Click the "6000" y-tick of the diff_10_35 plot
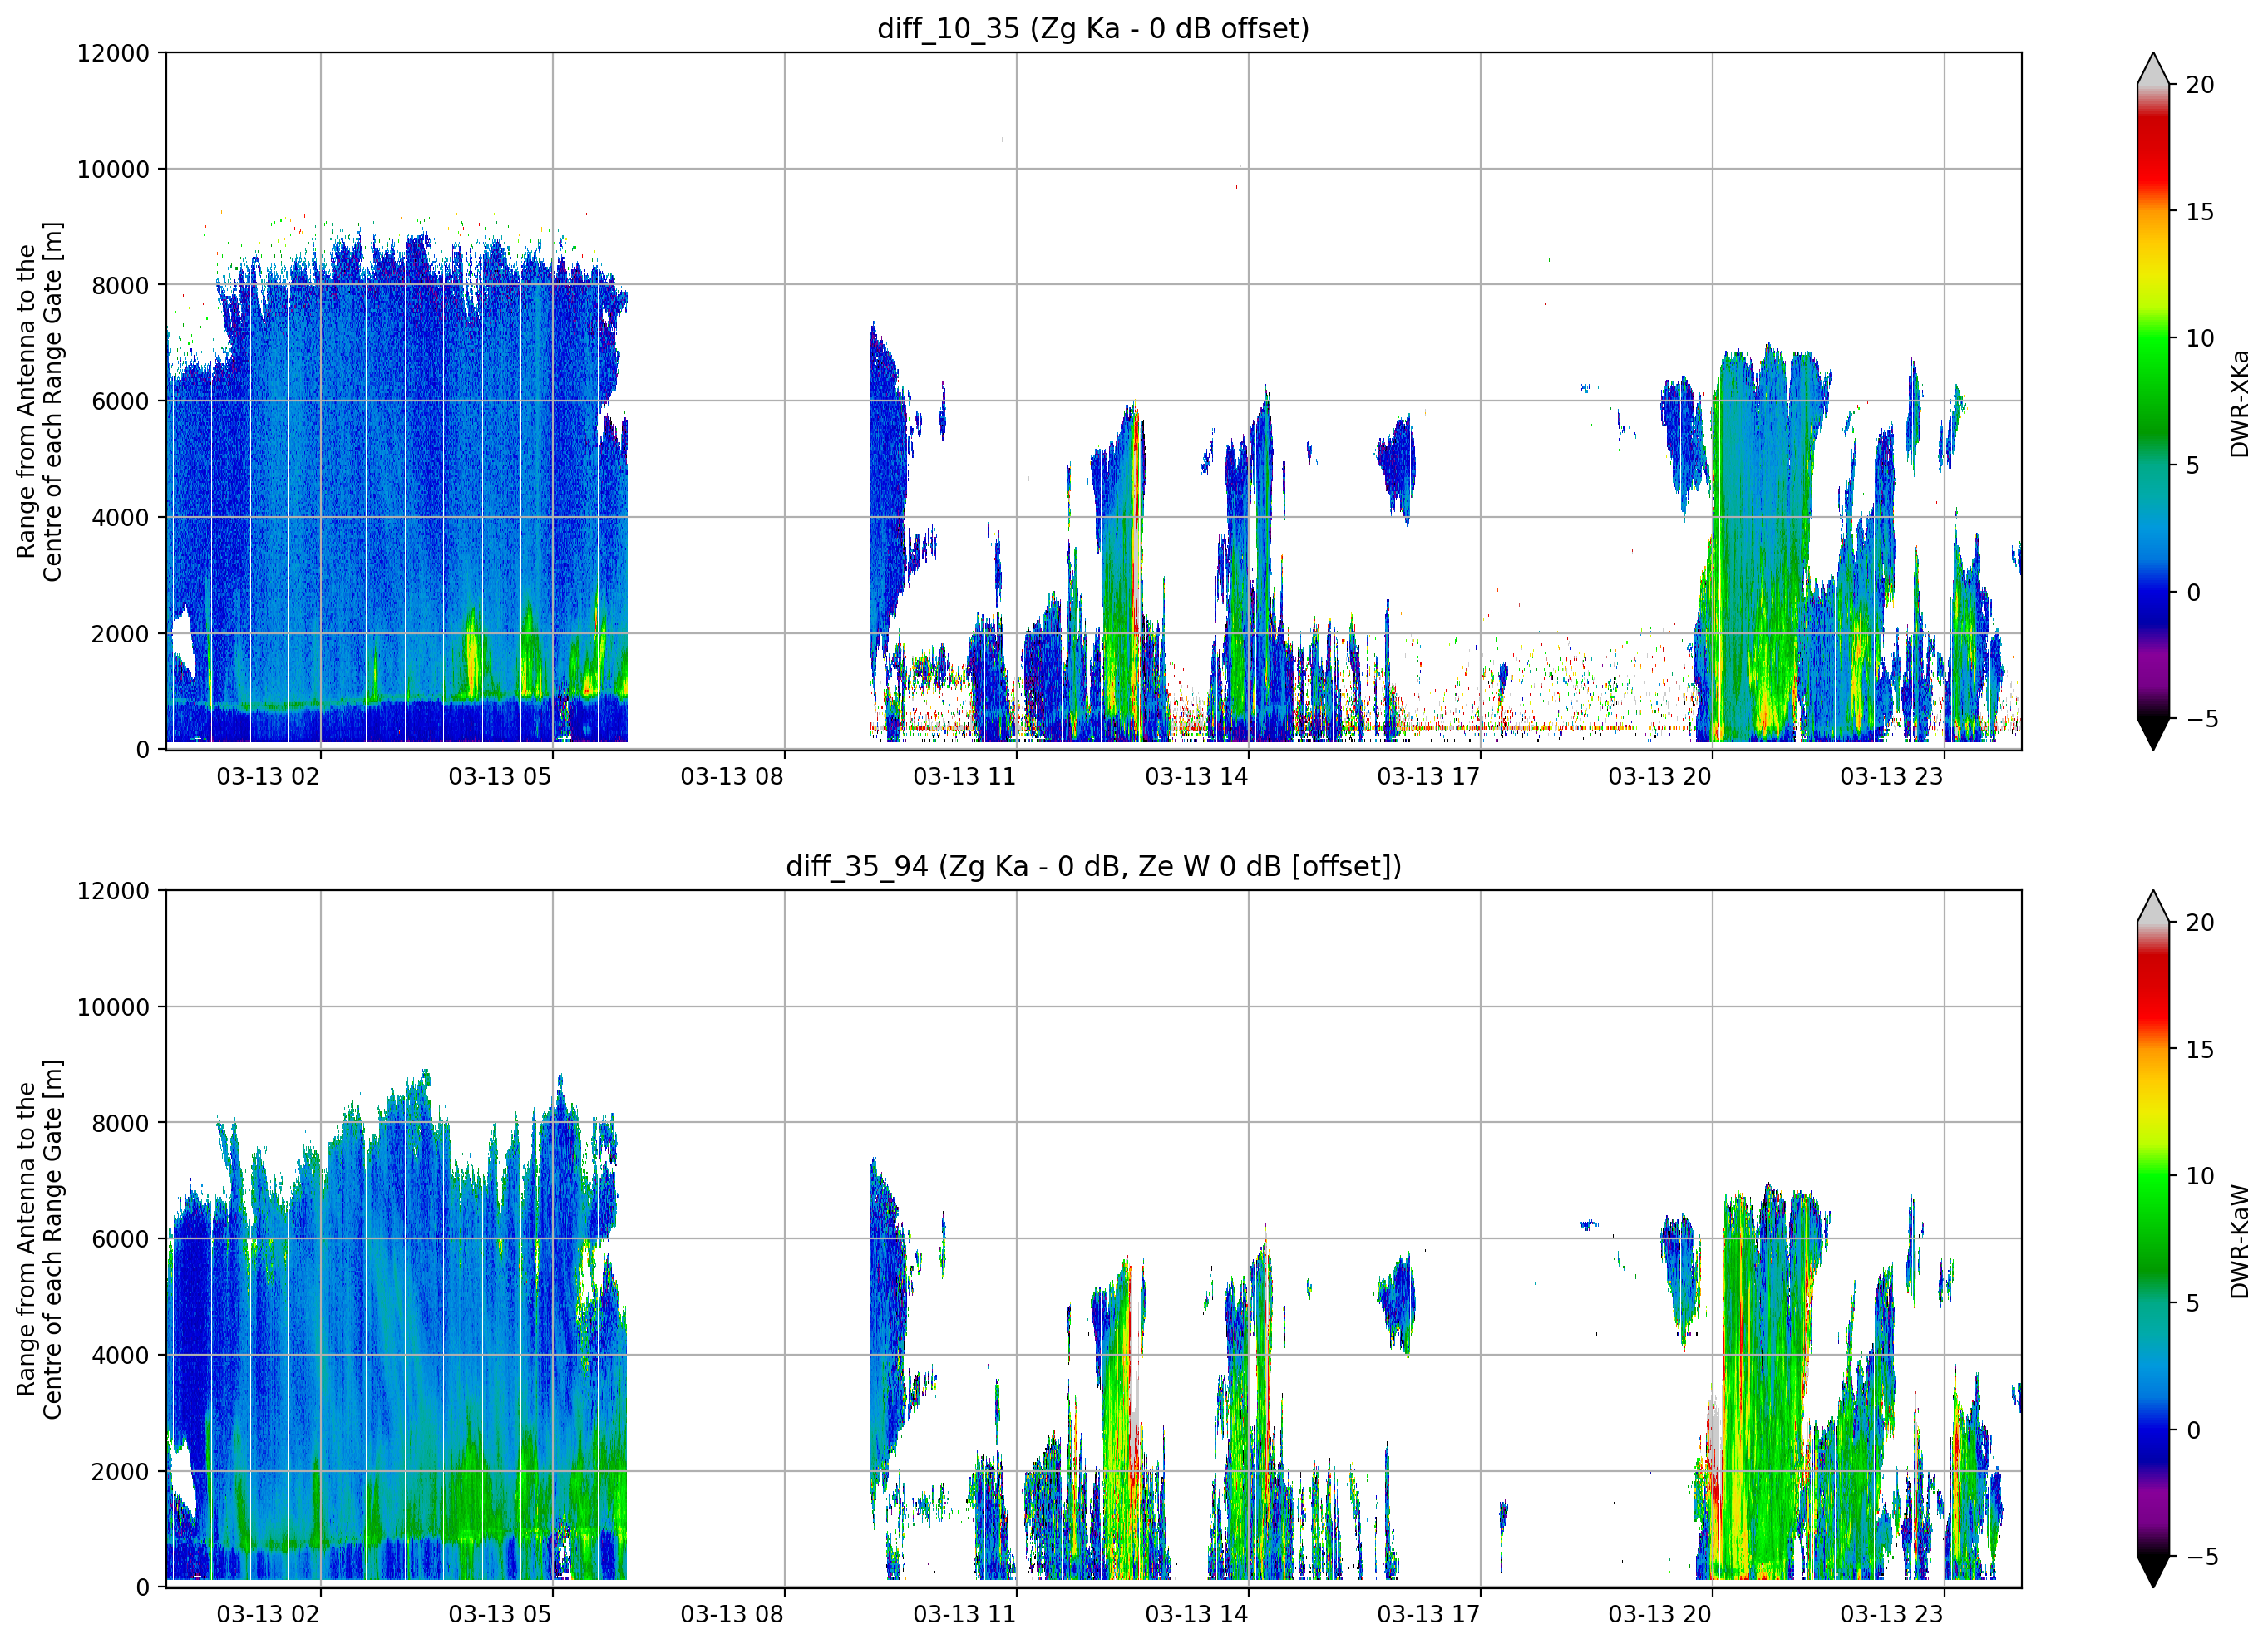The height and width of the screenshot is (1644, 2268). click(x=120, y=401)
